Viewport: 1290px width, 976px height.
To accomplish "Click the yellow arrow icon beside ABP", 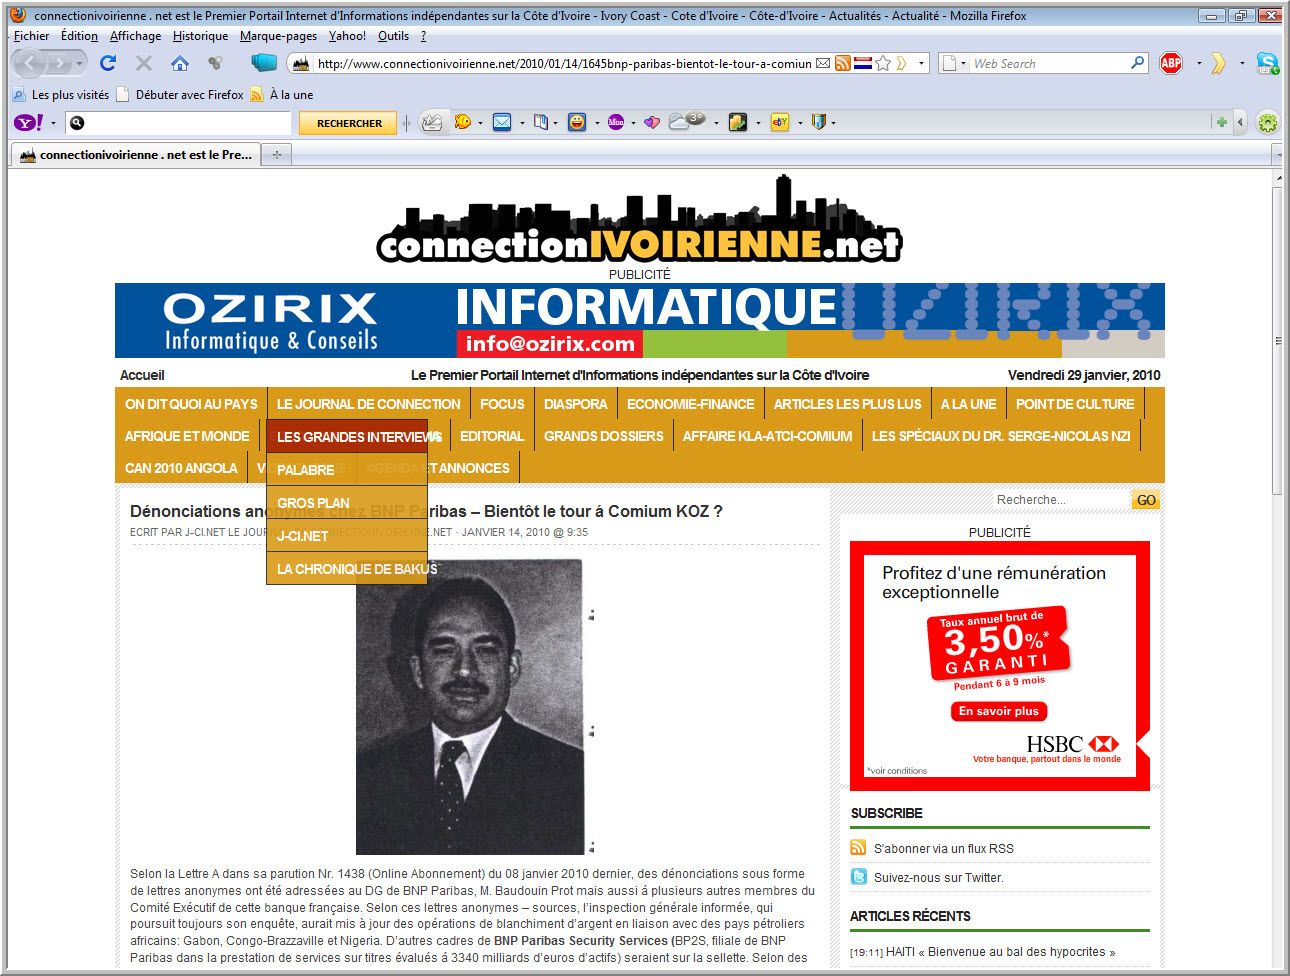I will 1218,63.
